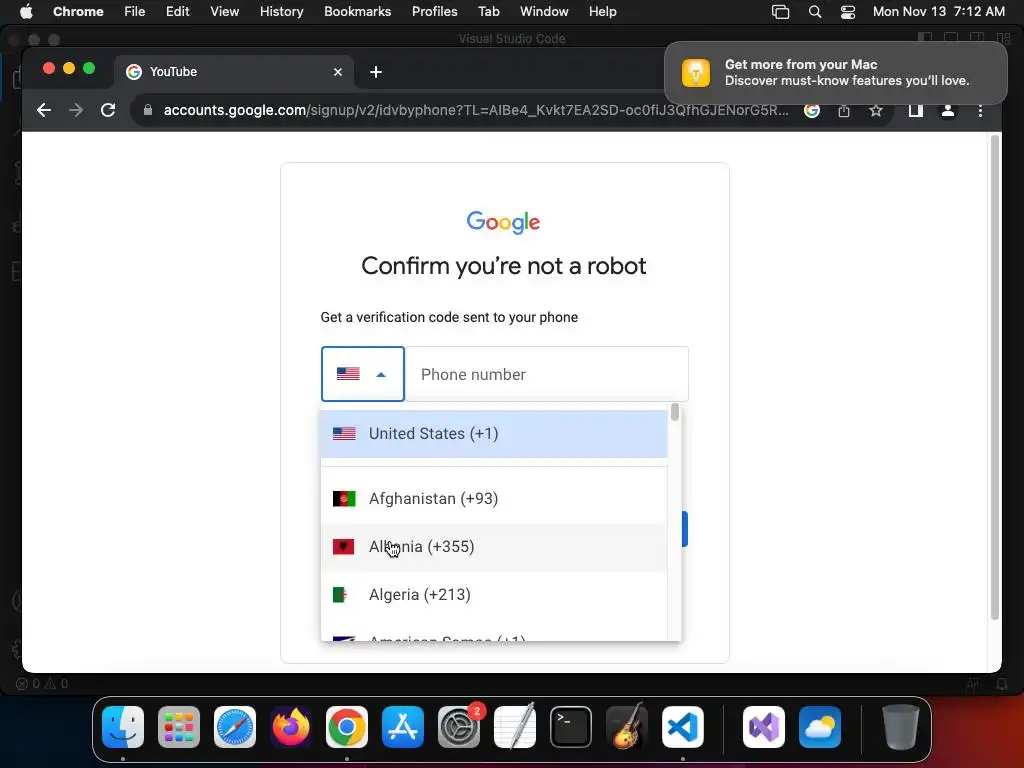Click the Chrome icon in the Dock

[x=347, y=727]
